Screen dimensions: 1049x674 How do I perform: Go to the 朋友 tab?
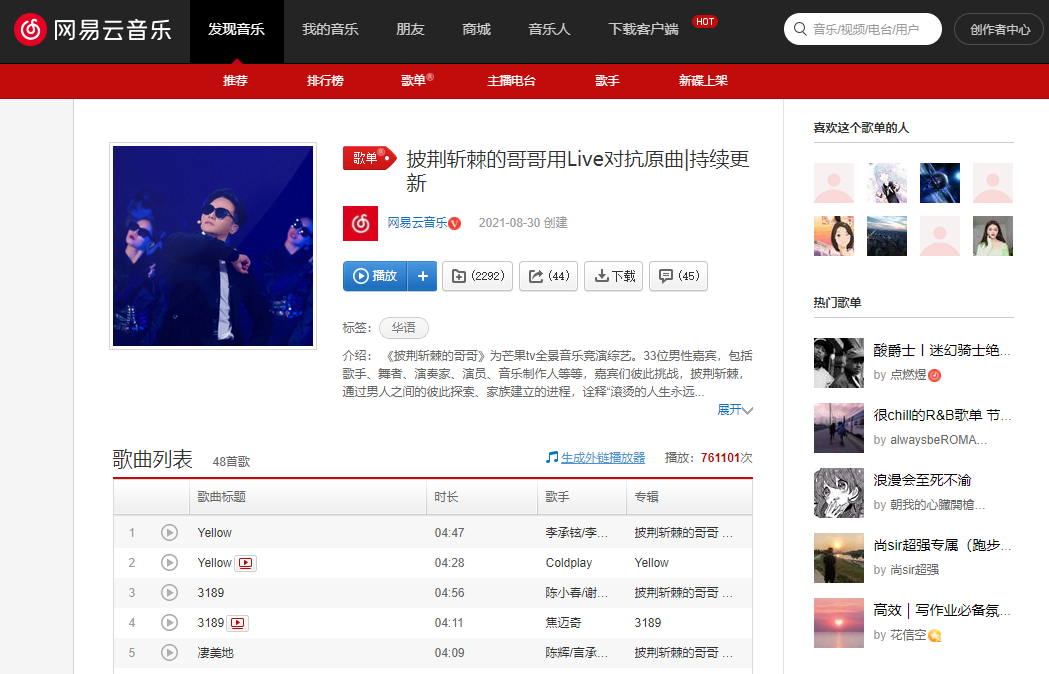click(x=410, y=30)
